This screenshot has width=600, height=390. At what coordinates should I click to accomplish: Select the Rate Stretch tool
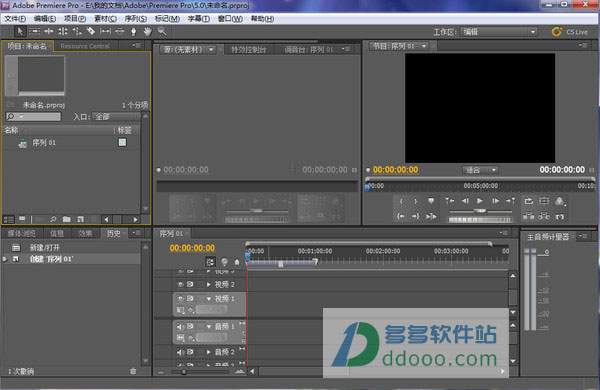pos(77,31)
